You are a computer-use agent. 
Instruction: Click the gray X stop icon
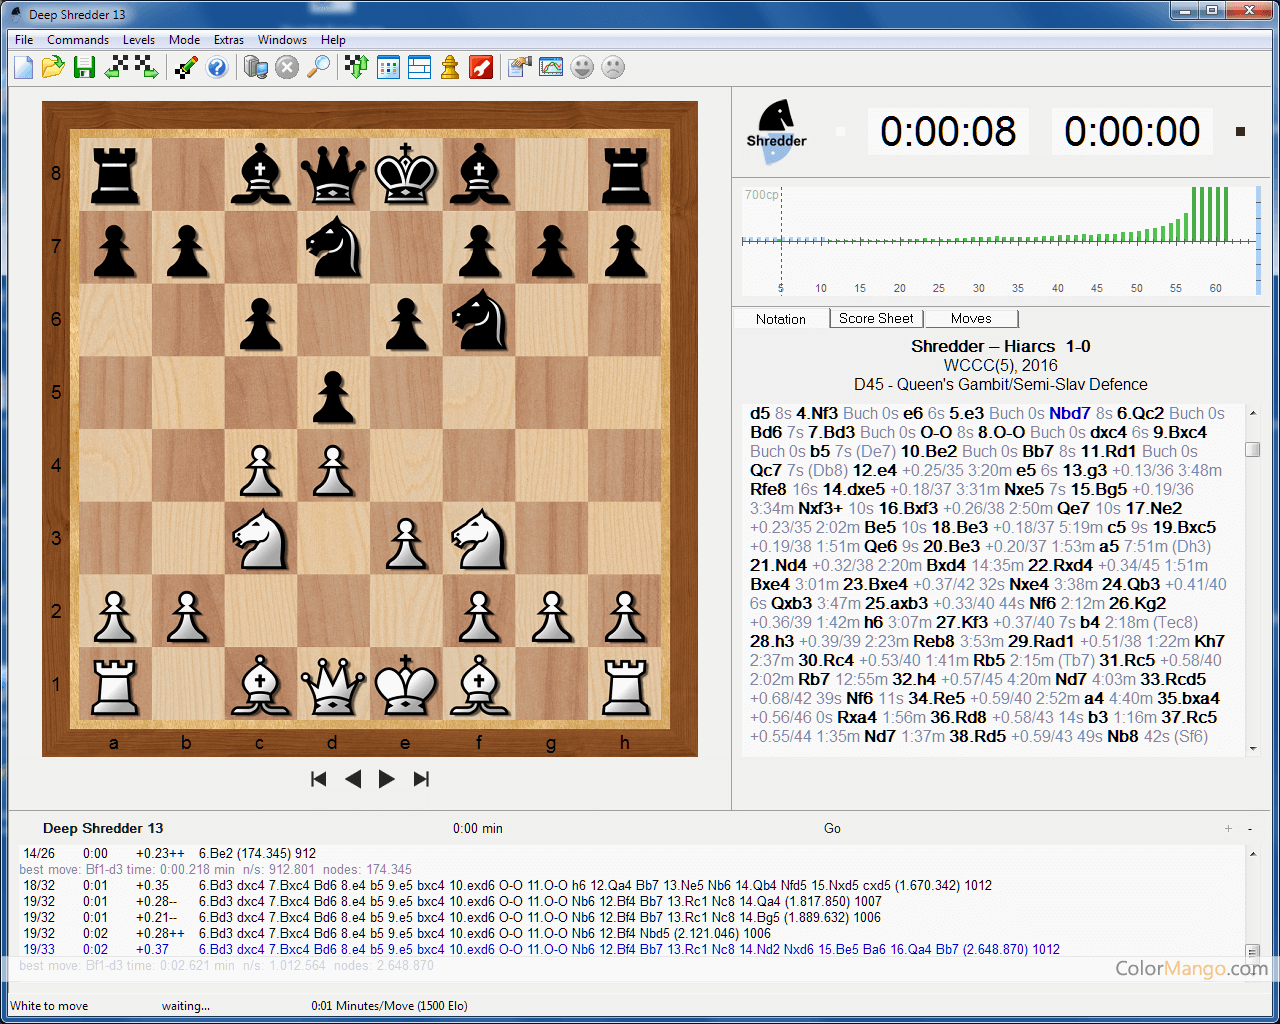tap(287, 67)
